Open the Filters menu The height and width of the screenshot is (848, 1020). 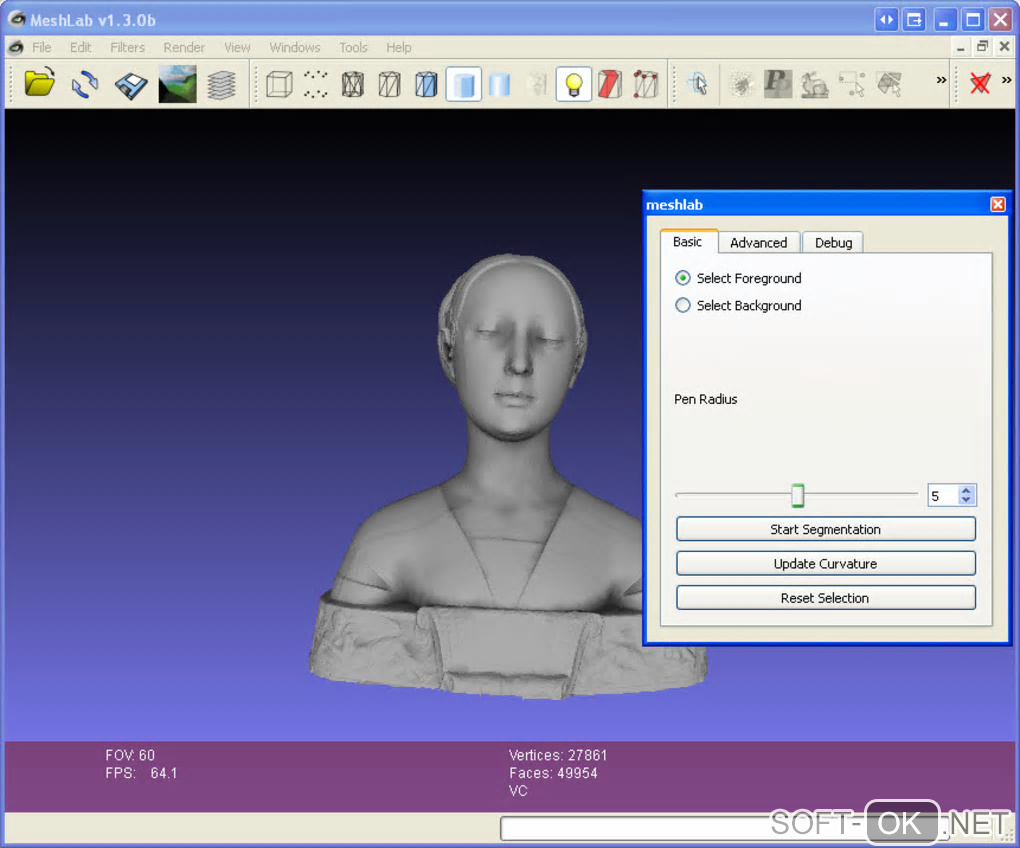pyautogui.click(x=127, y=47)
